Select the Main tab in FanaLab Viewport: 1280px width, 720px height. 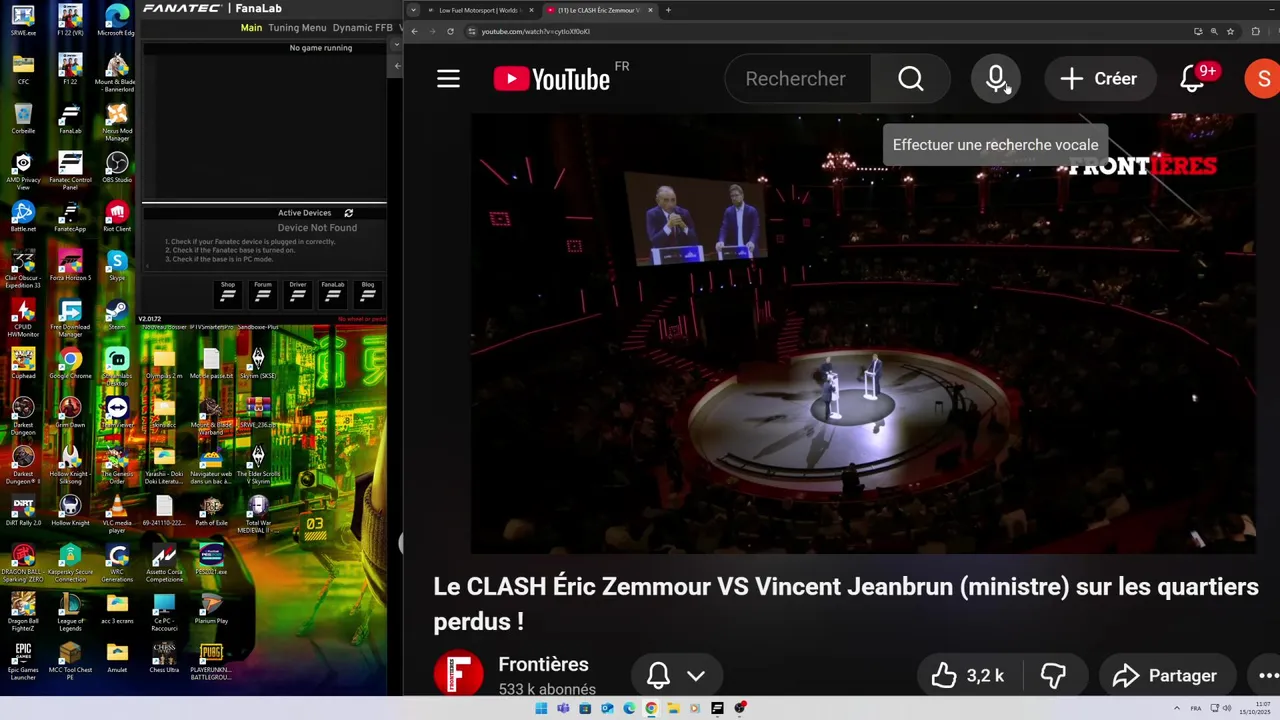click(x=251, y=28)
